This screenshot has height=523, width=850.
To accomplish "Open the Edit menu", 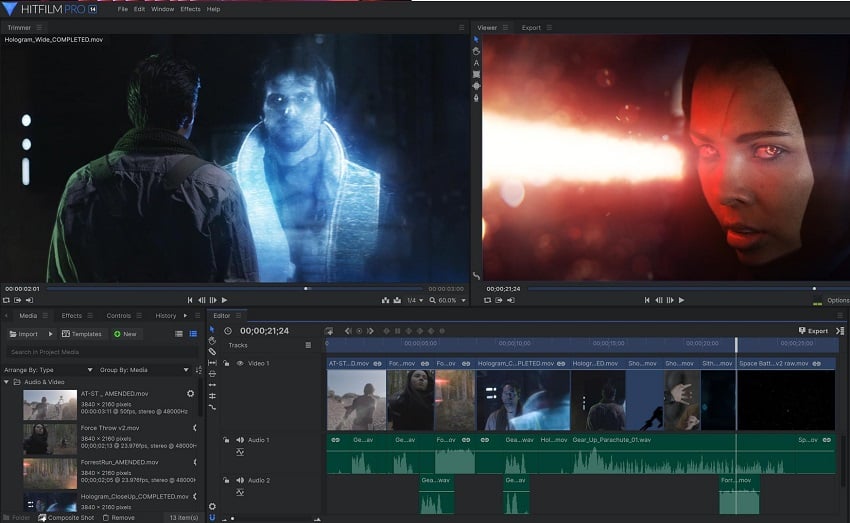I will (139, 9).
